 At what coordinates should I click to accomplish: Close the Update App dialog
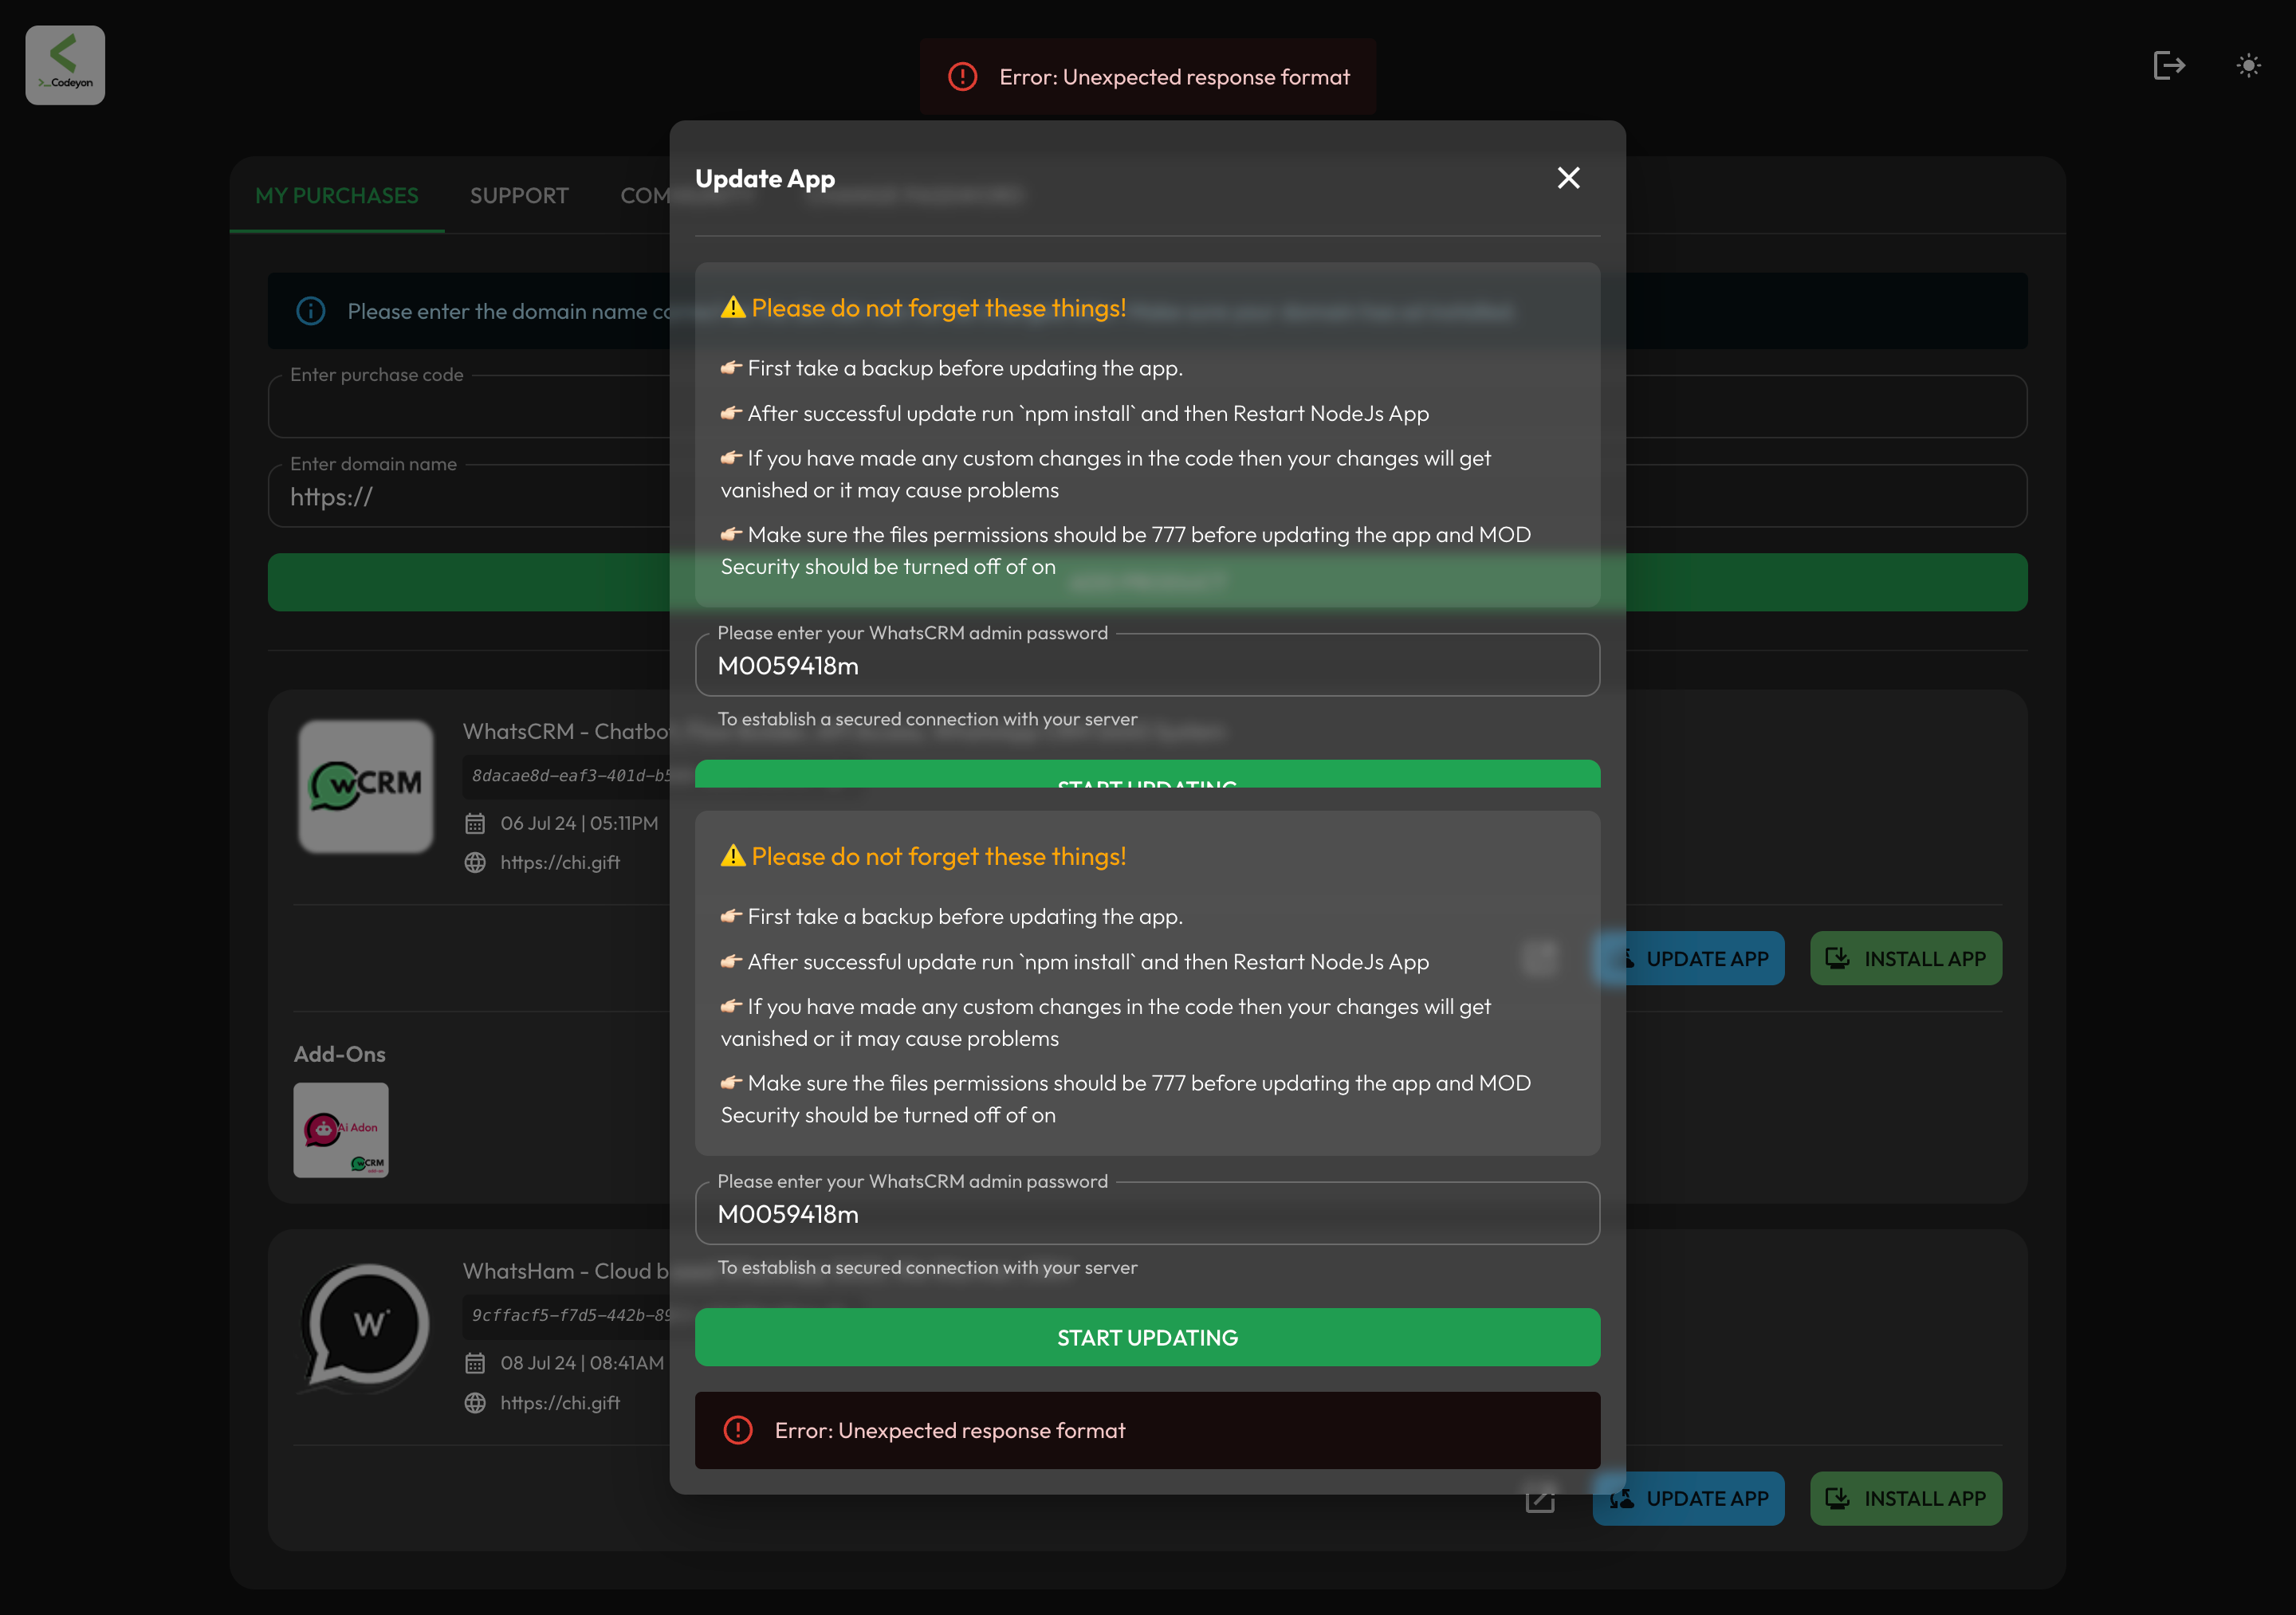pos(1568,178)
